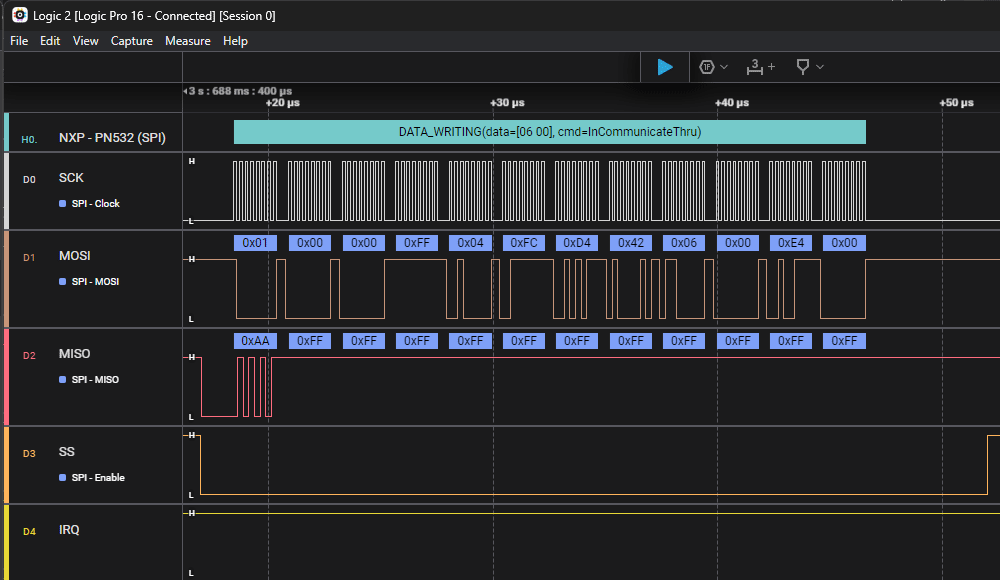This screenshot has height=580, width=1000.
Task: Click the plus sign next to measurement icon
Action: [771, 67]
